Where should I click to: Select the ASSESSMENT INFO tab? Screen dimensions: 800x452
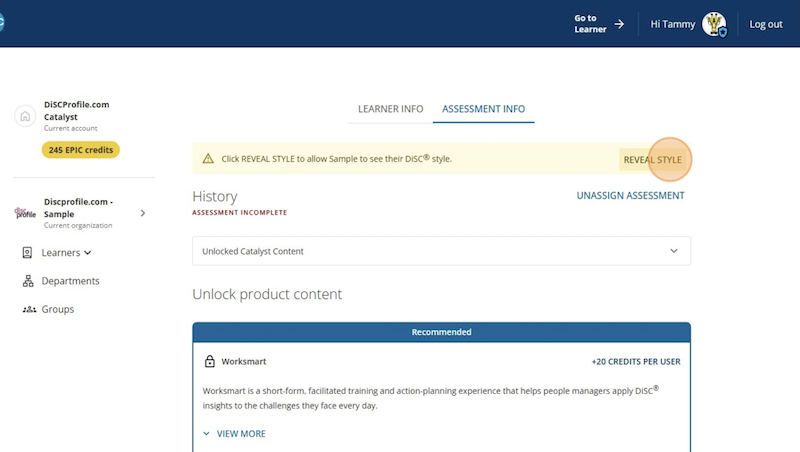pyautogui.click(x=483, y=109)
